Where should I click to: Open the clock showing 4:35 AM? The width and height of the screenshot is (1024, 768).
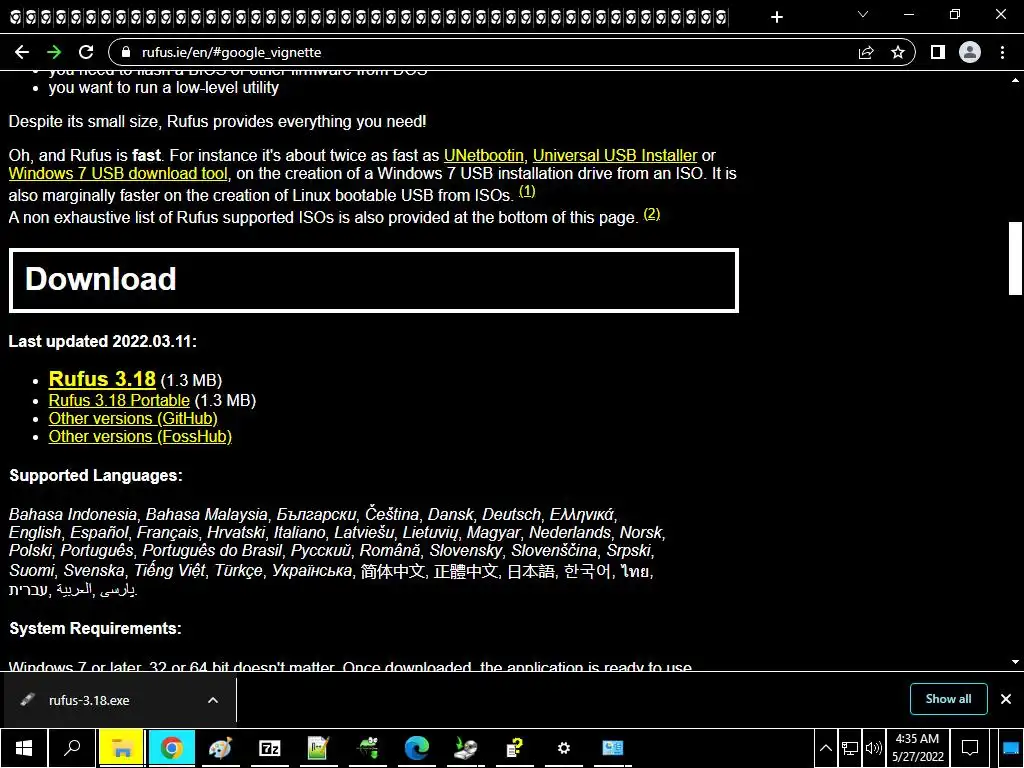(x=918, y=748)
